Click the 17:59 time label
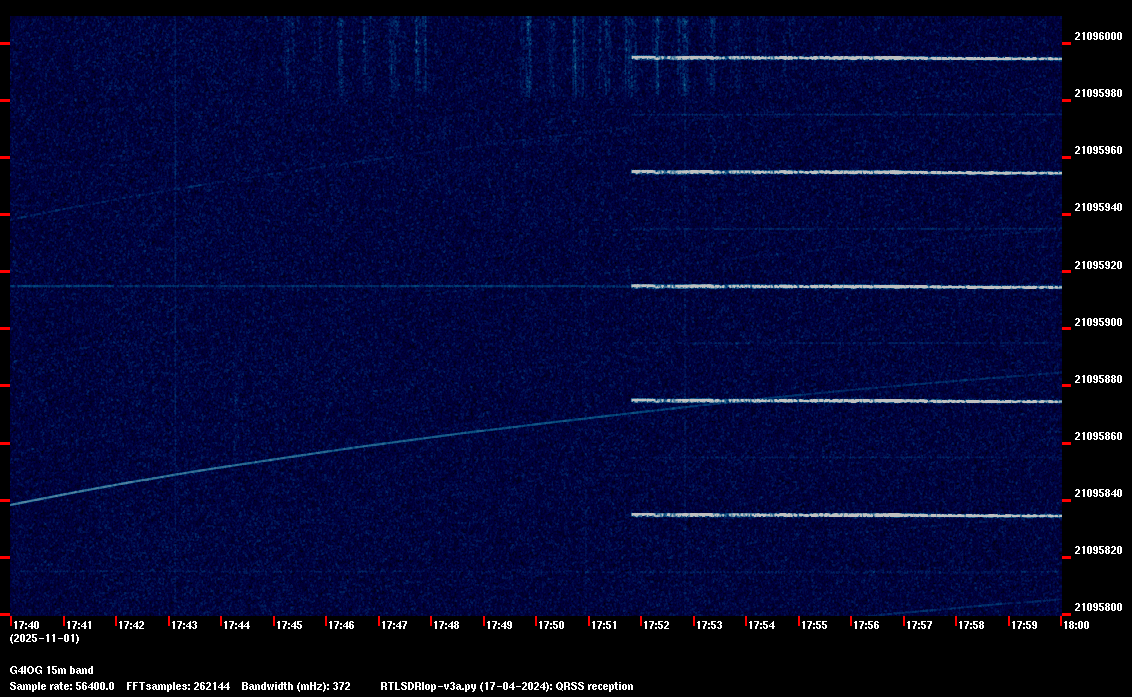1132x697 pixels. tap(1024, 625)
